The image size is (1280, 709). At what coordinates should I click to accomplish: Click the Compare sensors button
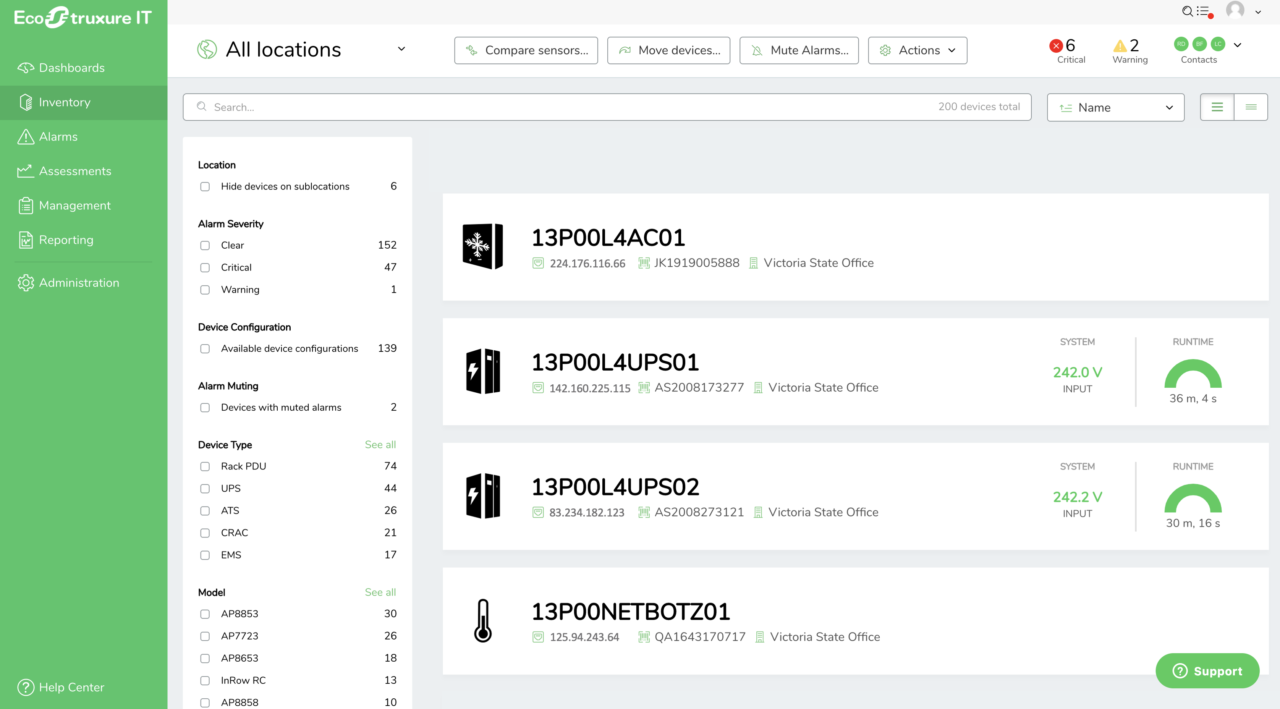pyautogui.click(x=526, y=50)
